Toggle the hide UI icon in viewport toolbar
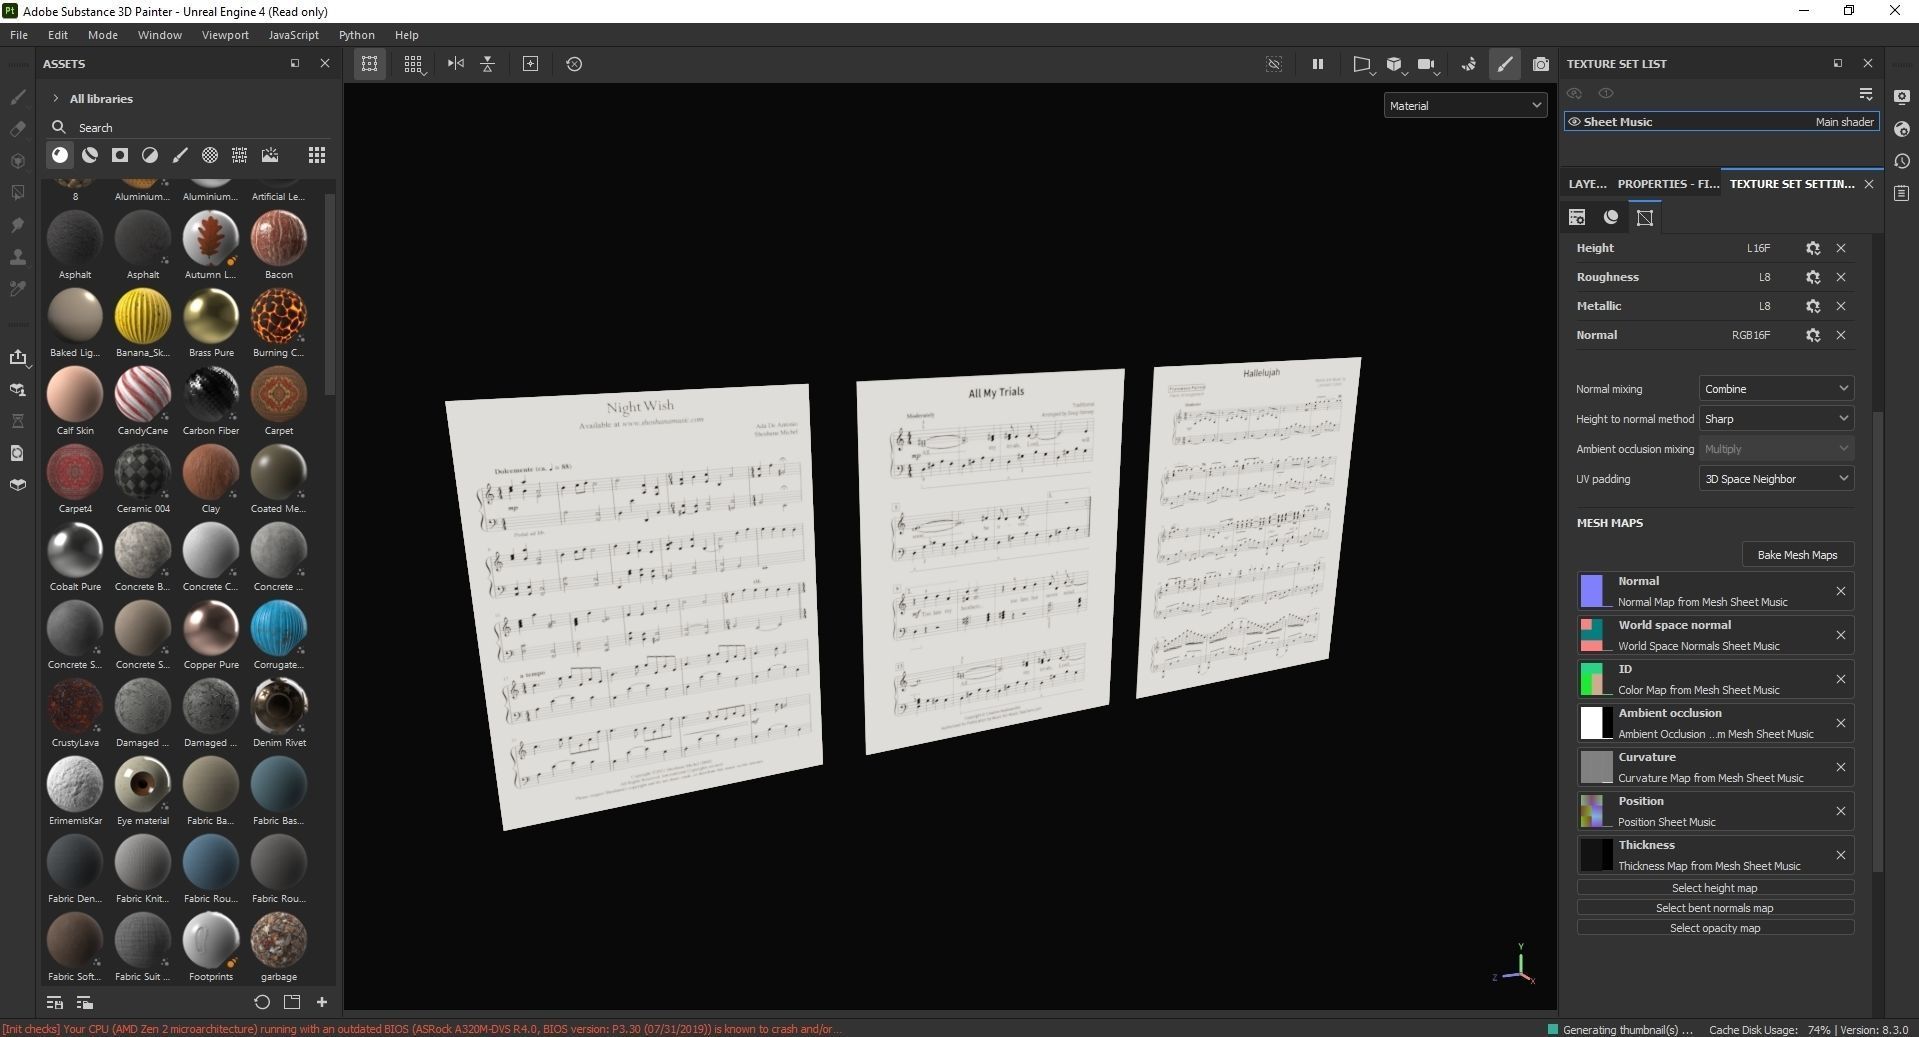Screen dimensions: 1919x1037 click(x=1274, y=64)
